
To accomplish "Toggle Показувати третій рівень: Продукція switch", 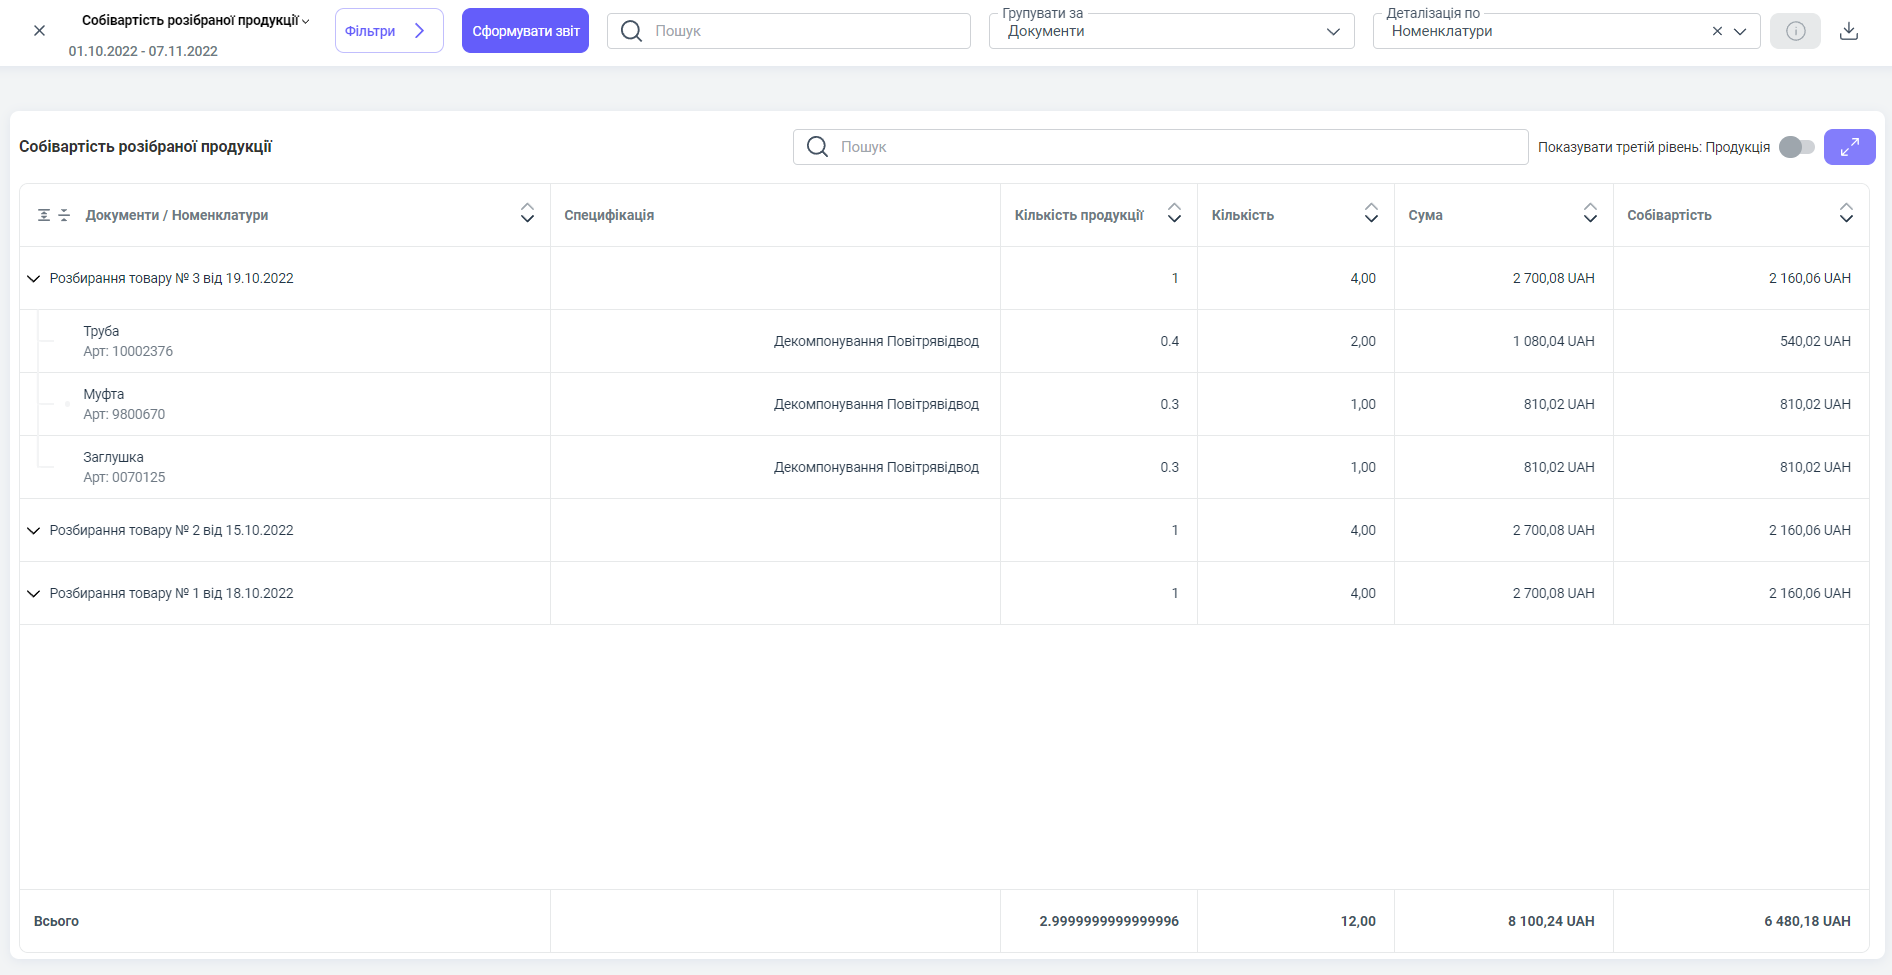I will 1796,147.
